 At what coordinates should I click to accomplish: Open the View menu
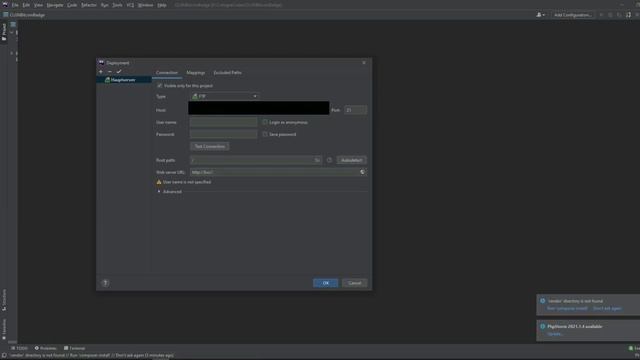(38, 5)
